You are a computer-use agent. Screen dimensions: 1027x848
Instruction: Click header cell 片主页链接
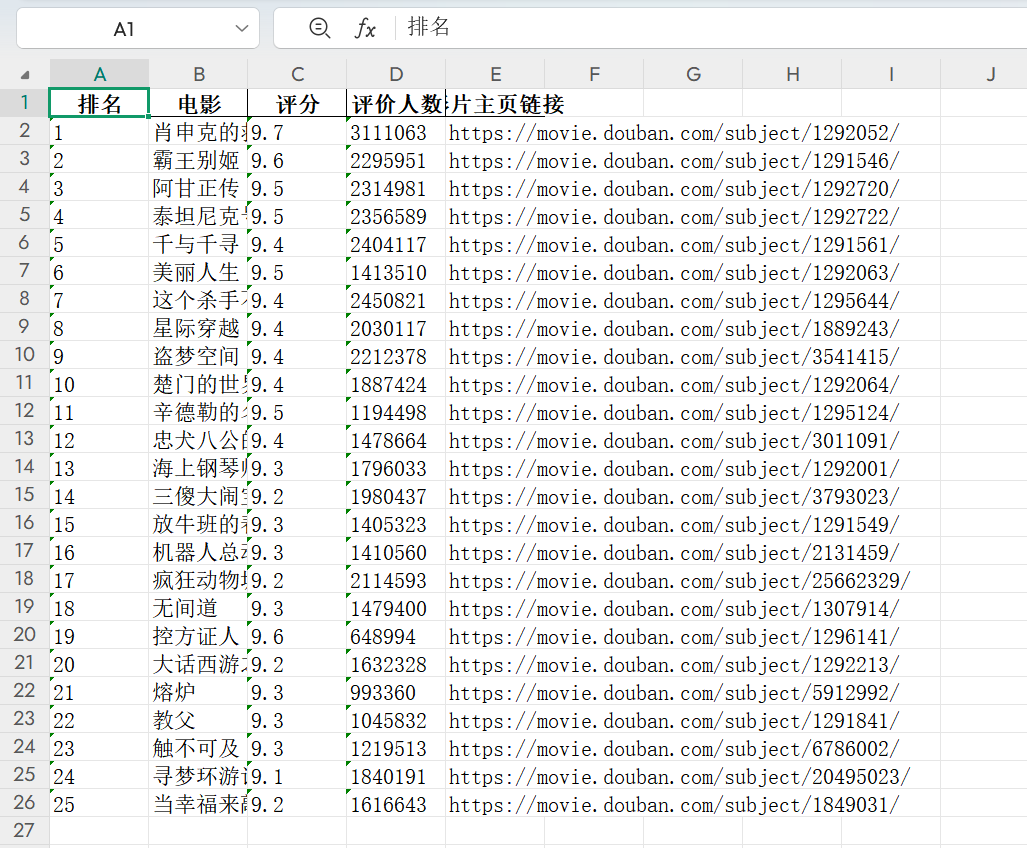[x=495, y=103]
